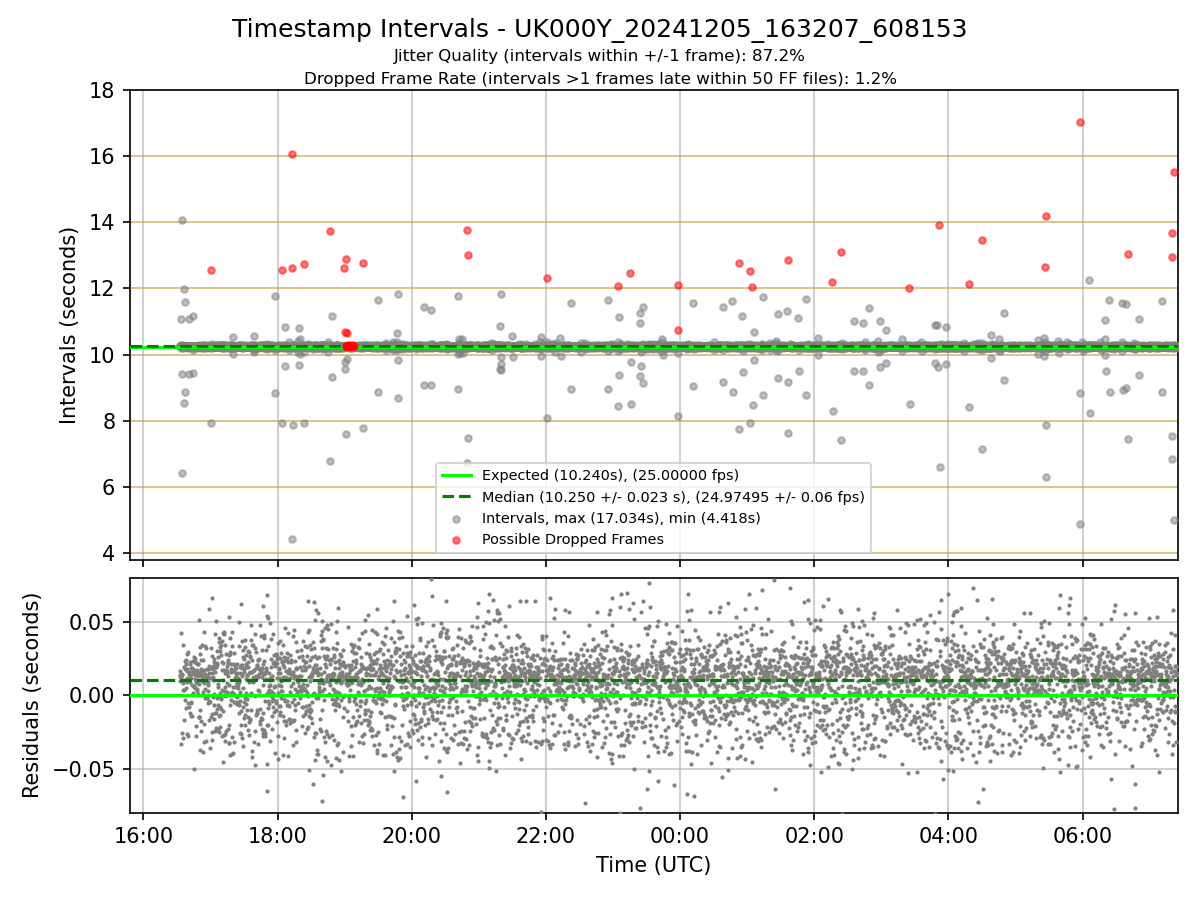
Task: Click the plot title 'Timestamp Intervals - UK000Y_20241205_163207_608153'
Action: pyautogui.click(x=599, y=29)
